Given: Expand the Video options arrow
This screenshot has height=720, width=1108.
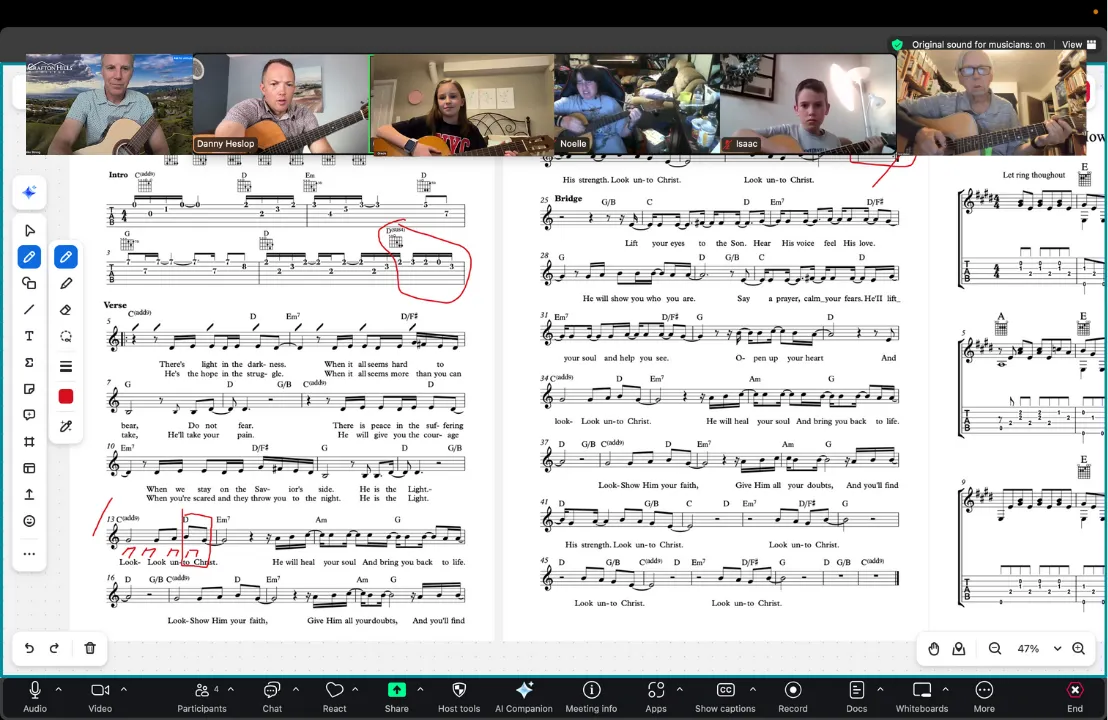Looking at the screenshot, I should pos(124,689).
